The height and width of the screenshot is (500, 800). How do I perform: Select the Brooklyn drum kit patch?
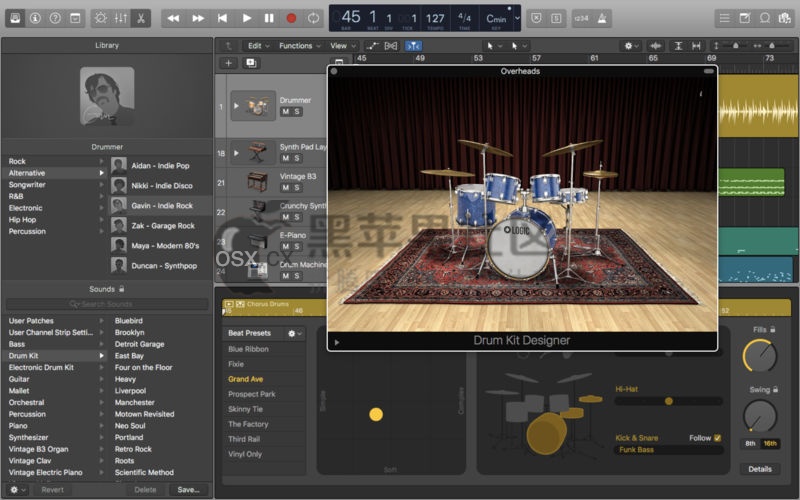[x=130, y=332]
